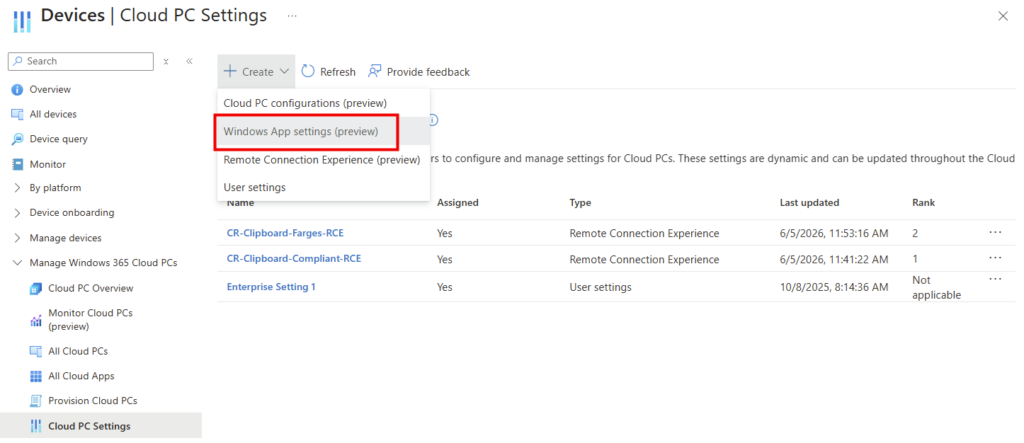Image resolution: width=1024 pixels, height=443 pixels.
Task: Collapse Manage Windows 365 Cloud PCs section
Action: coord(18,263)
